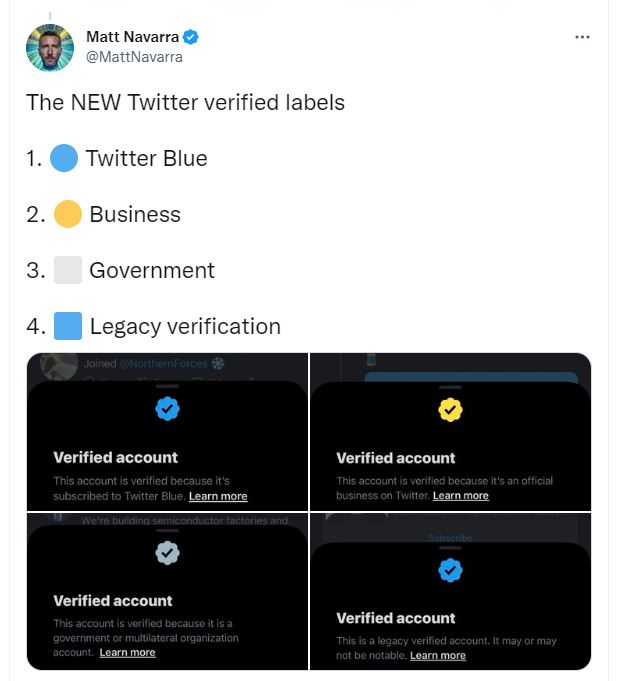This screenshot has height=681, width=617.
Task: Click the grey square emoji next to Government
Action: tap(67, 270)
